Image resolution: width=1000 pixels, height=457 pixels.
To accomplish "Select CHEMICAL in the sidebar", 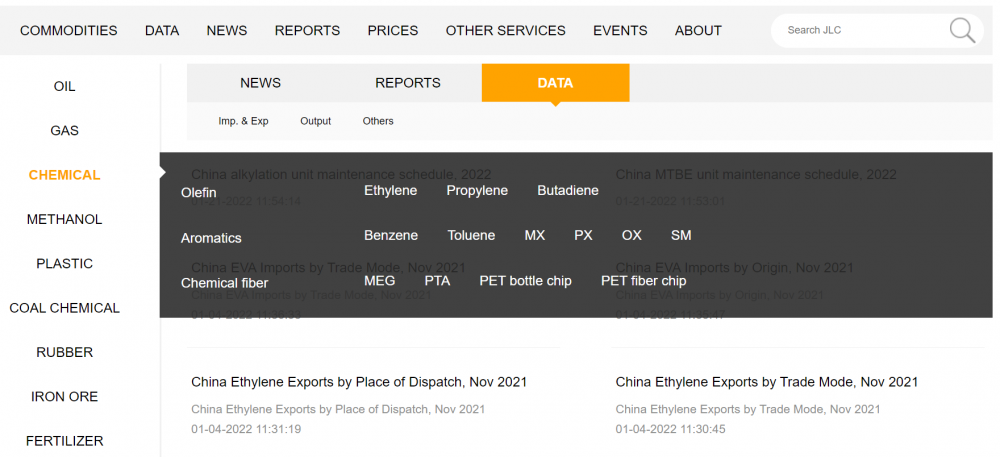I will coord(64,175).
